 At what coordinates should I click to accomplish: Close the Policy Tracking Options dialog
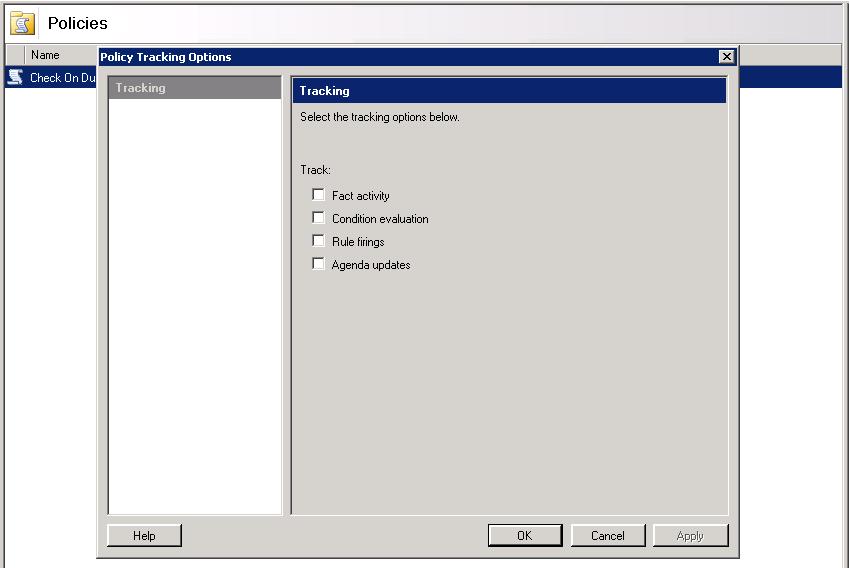click(x=726, y=56)
